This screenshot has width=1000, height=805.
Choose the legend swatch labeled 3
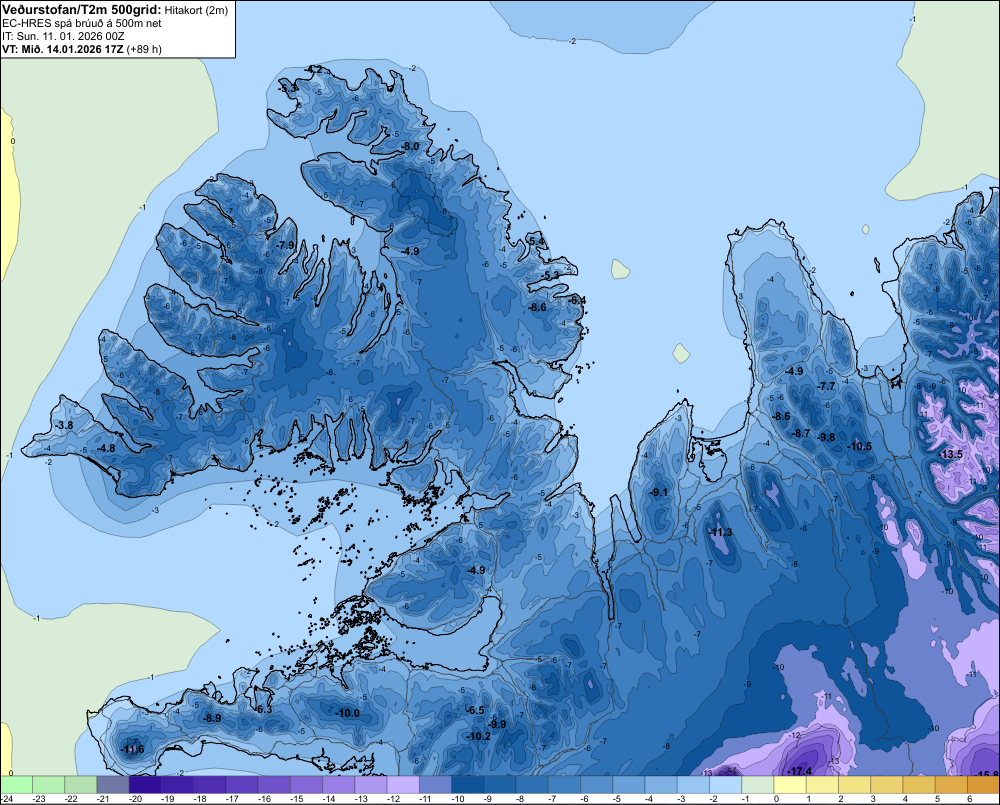[x=886, y=784]
